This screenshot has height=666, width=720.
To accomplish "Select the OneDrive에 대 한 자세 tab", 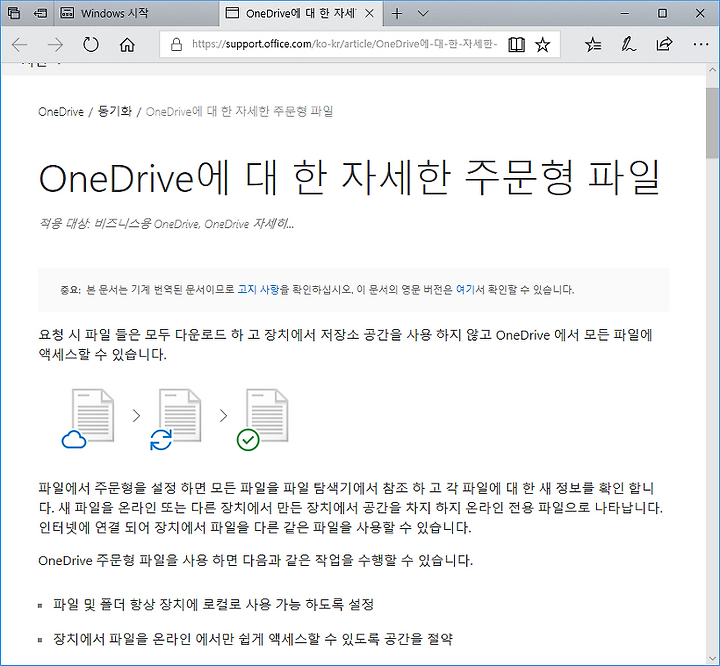I will point(301,13).
